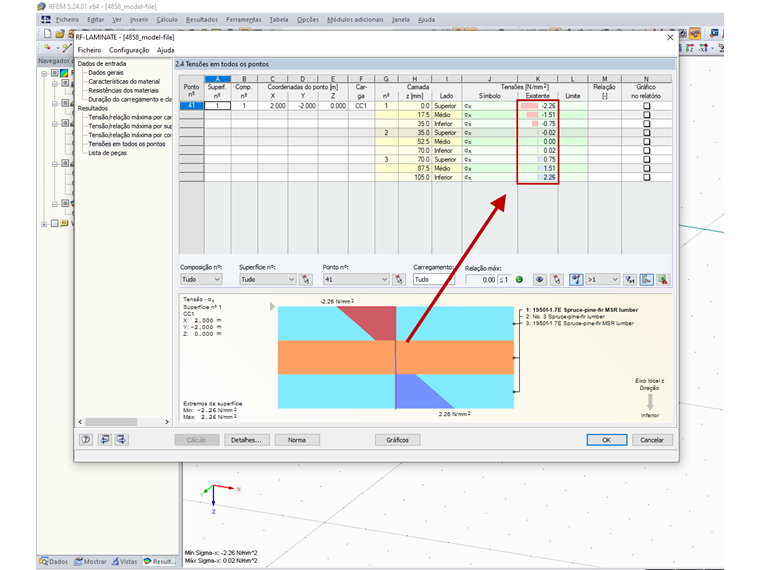760x570 pixels.
Task: Check report graphic box for 52.5 Médio row
Action: [647, 142]
